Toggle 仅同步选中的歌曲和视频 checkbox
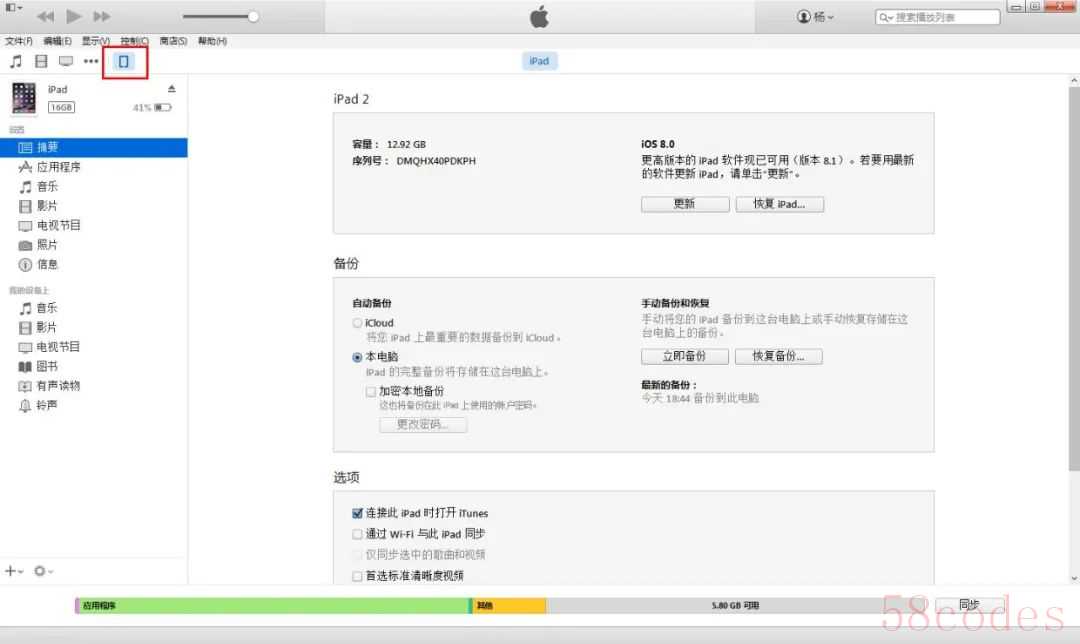This screenshot has height=644, width=1080. coord(357,554)
